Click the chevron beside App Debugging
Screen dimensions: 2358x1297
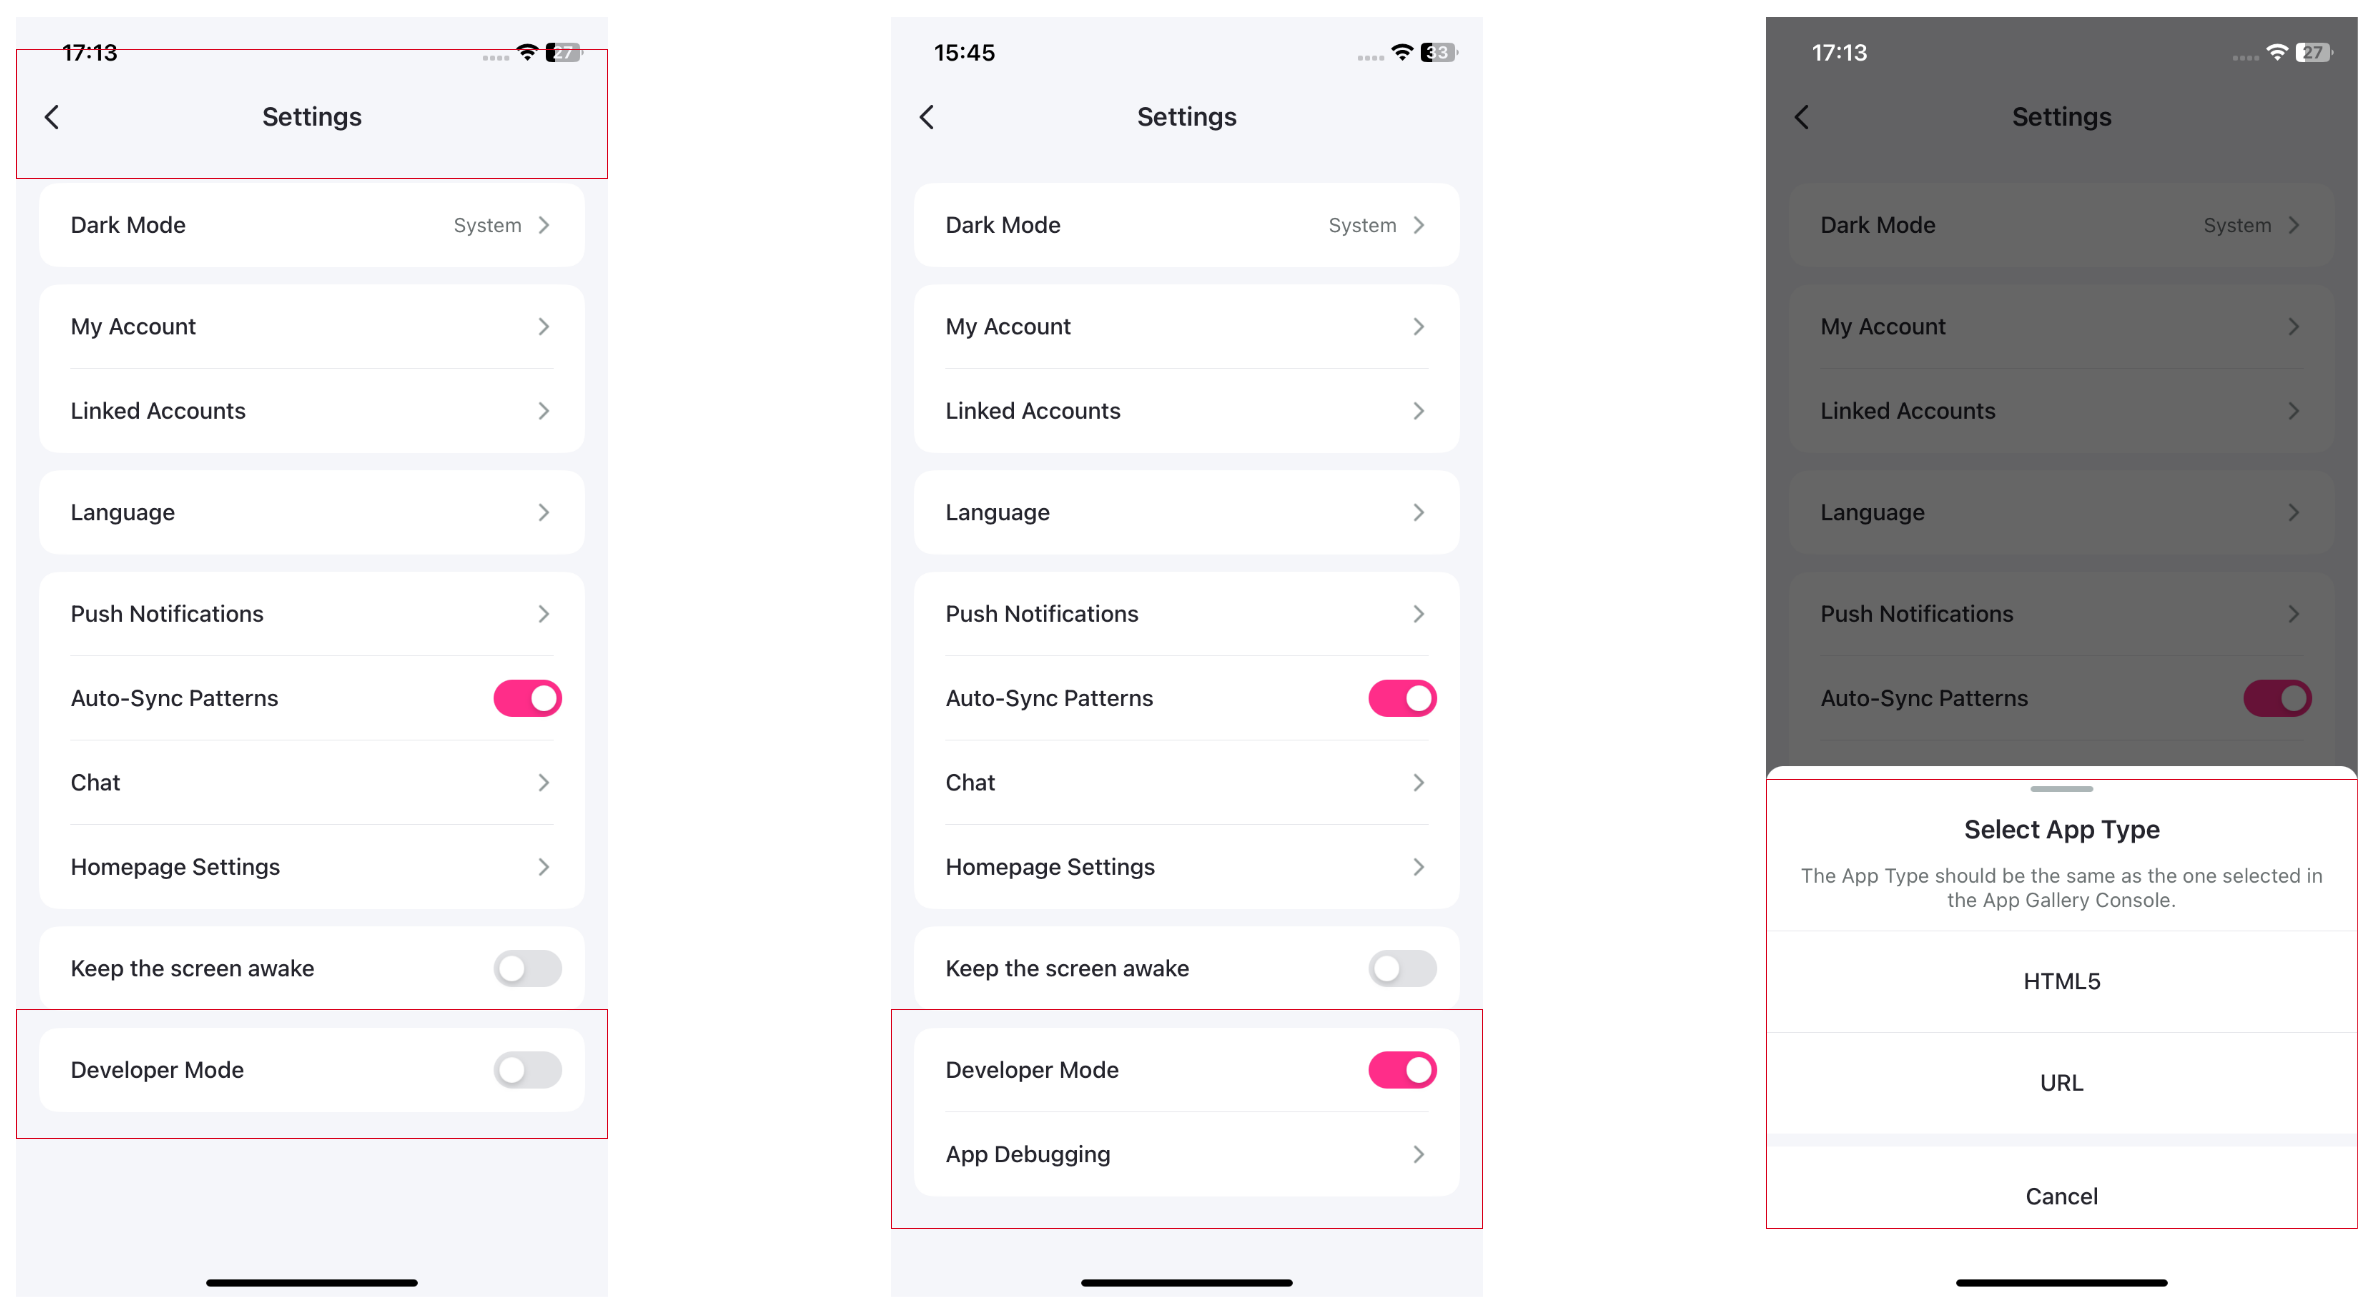(1418, 1154)
